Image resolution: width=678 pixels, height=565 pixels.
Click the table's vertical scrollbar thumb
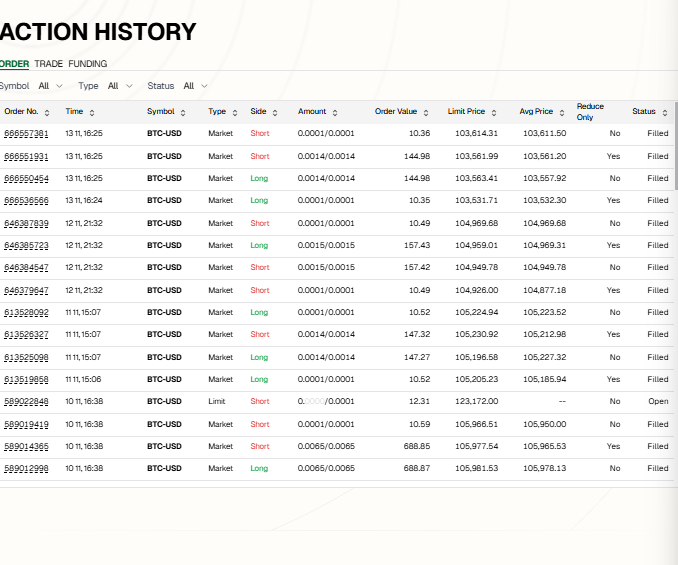pyautogui.click(x=676, y=146)
